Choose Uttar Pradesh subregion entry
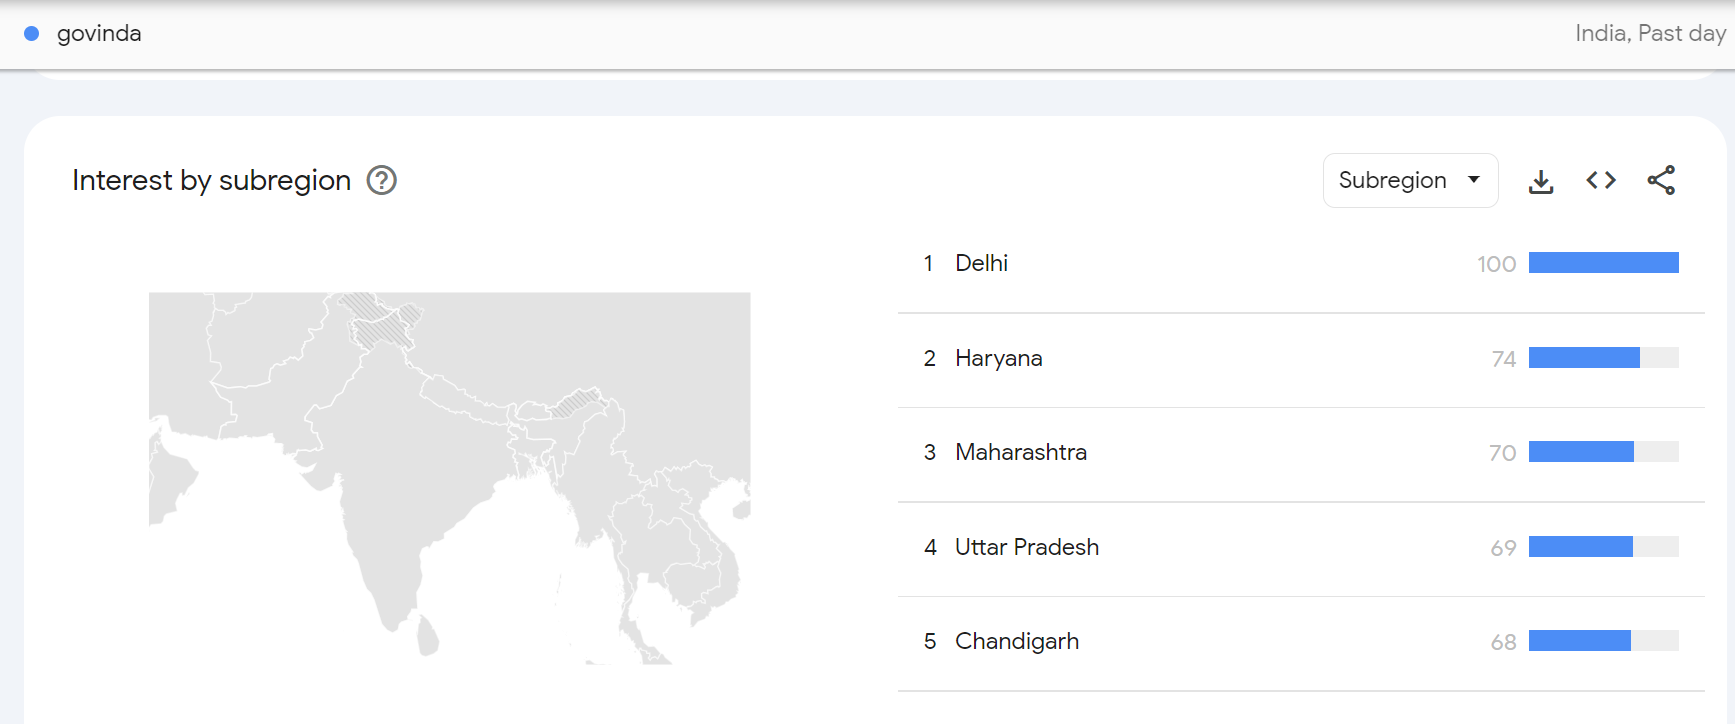The image size is (1735, 724). [1026, 547]
